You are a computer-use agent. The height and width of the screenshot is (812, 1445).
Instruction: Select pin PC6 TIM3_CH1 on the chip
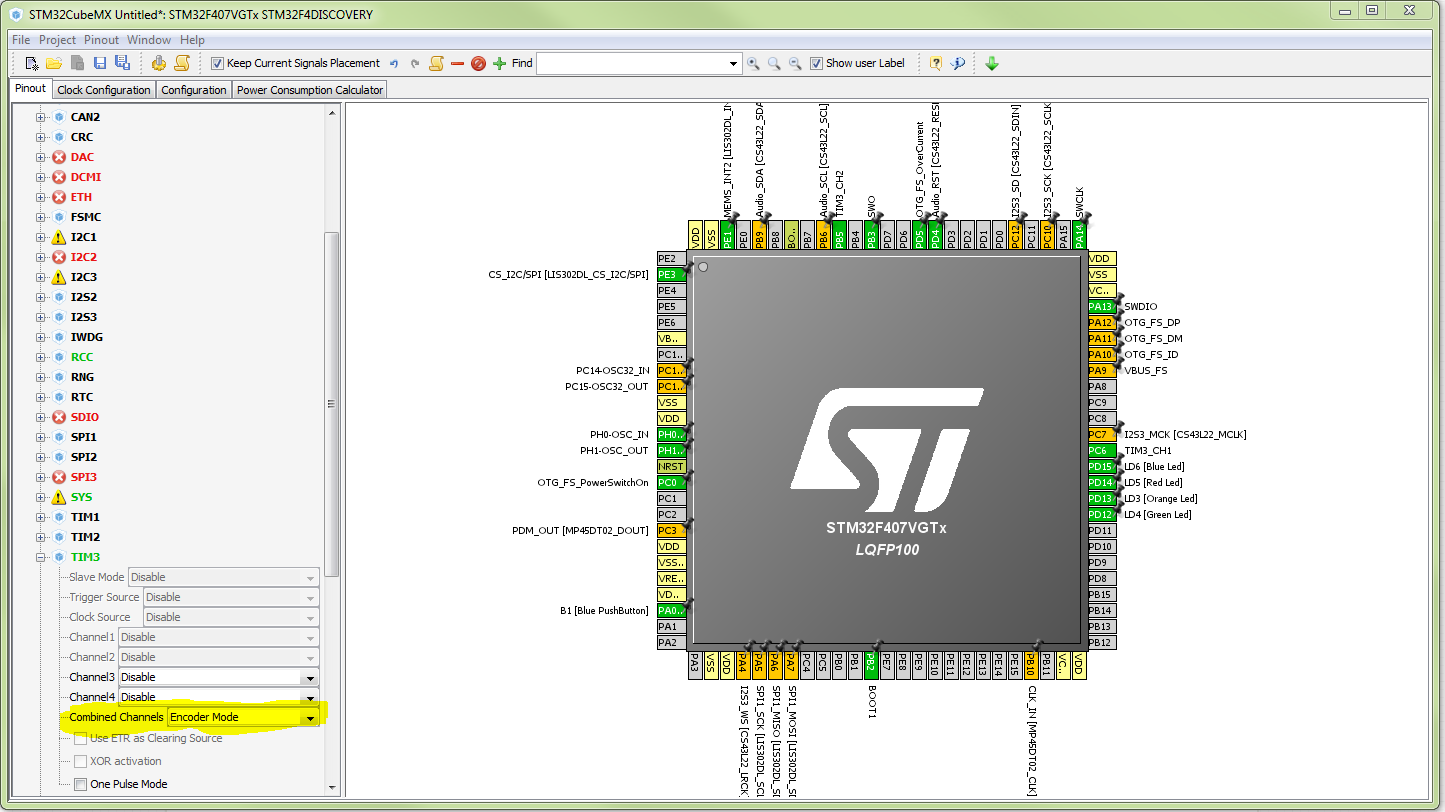pos(1101,451)
